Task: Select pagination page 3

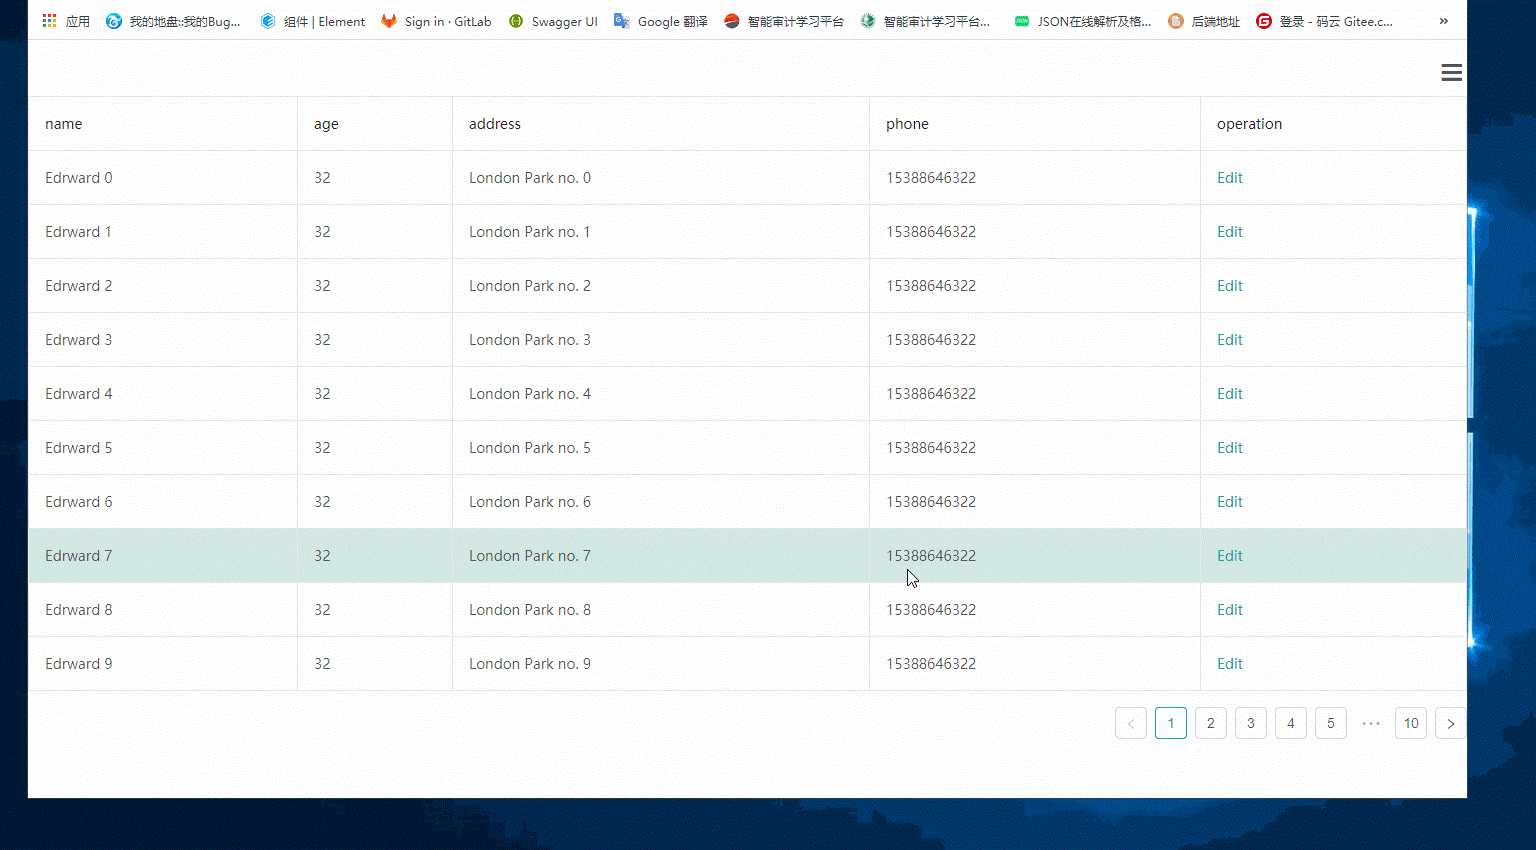Action: (x=1251, y=723)
